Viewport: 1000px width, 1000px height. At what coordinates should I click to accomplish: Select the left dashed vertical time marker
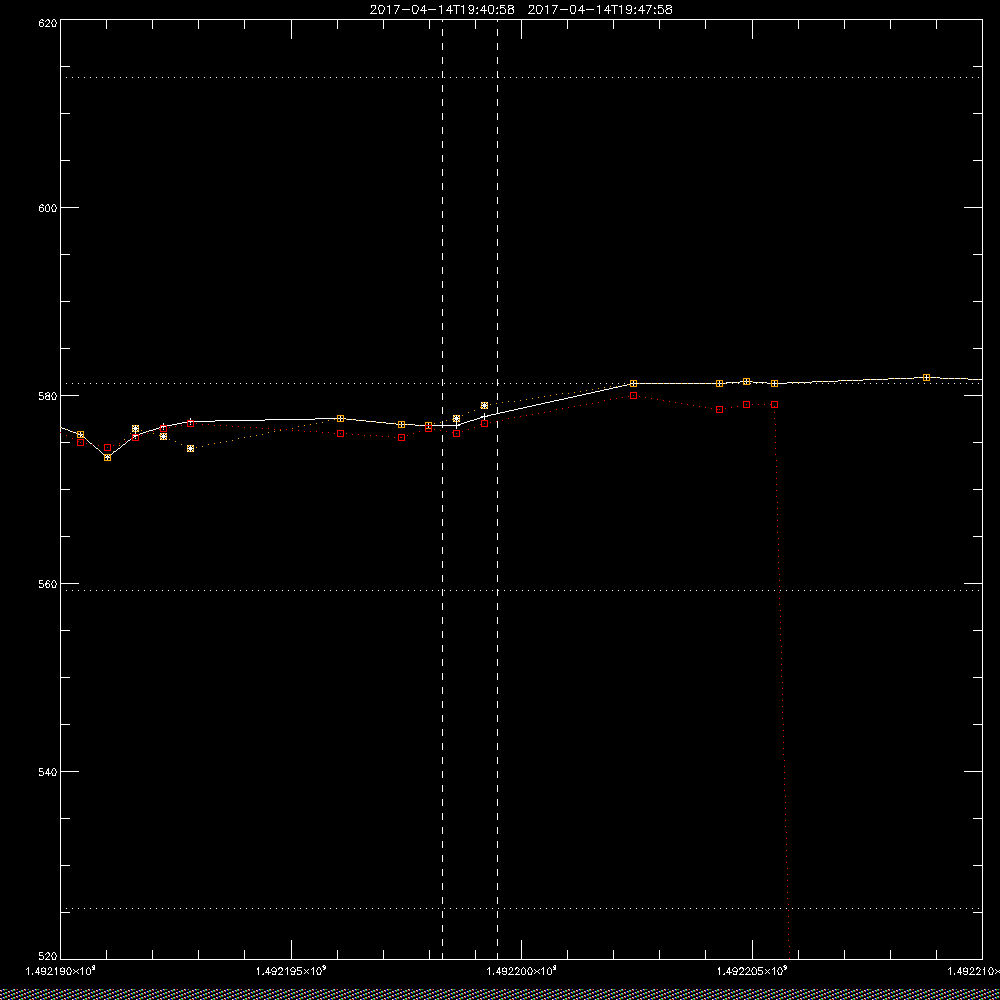[x=443, y=489]
